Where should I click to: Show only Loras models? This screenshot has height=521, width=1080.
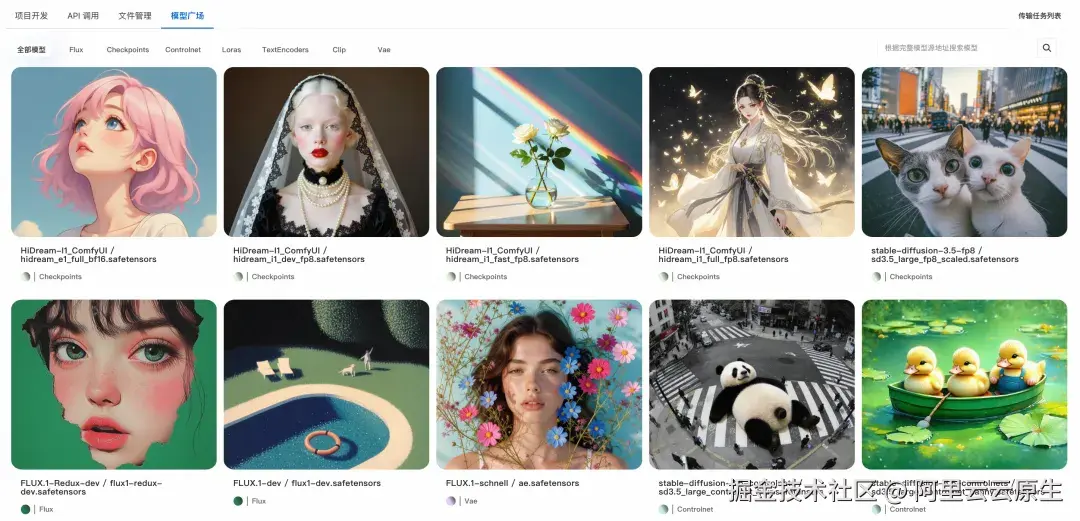pos(231,50)
